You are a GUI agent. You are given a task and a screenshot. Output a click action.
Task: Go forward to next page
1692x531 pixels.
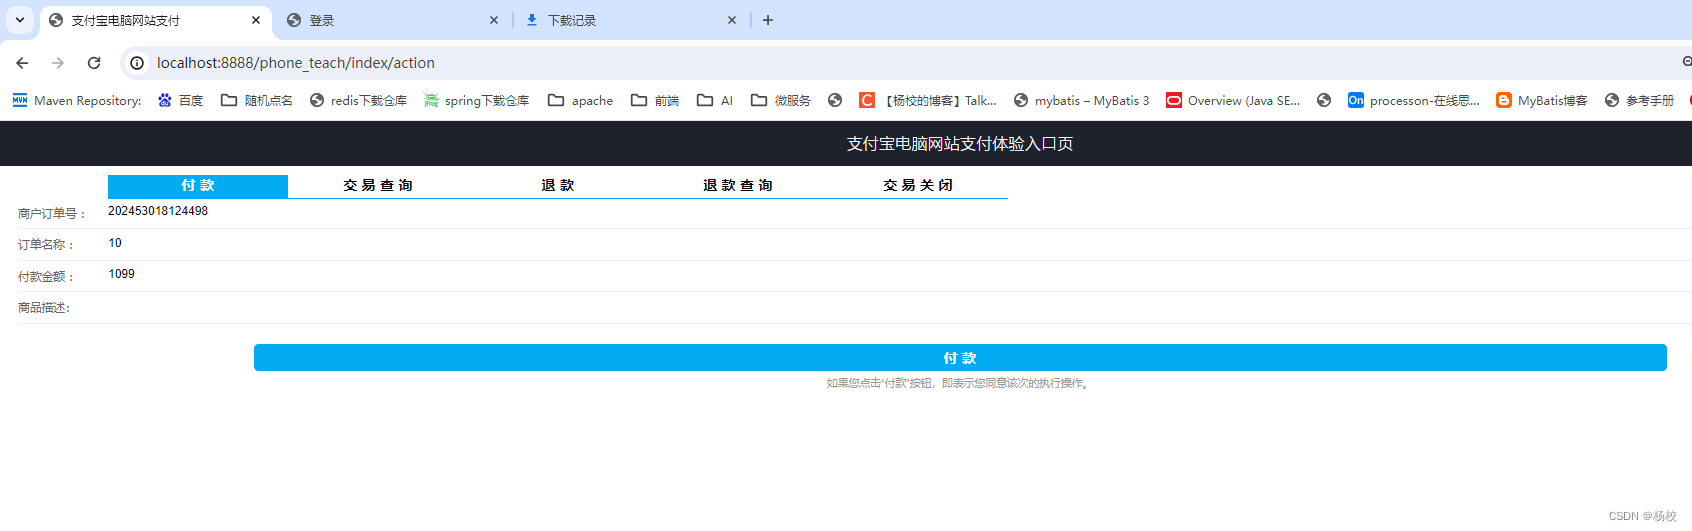58,63
